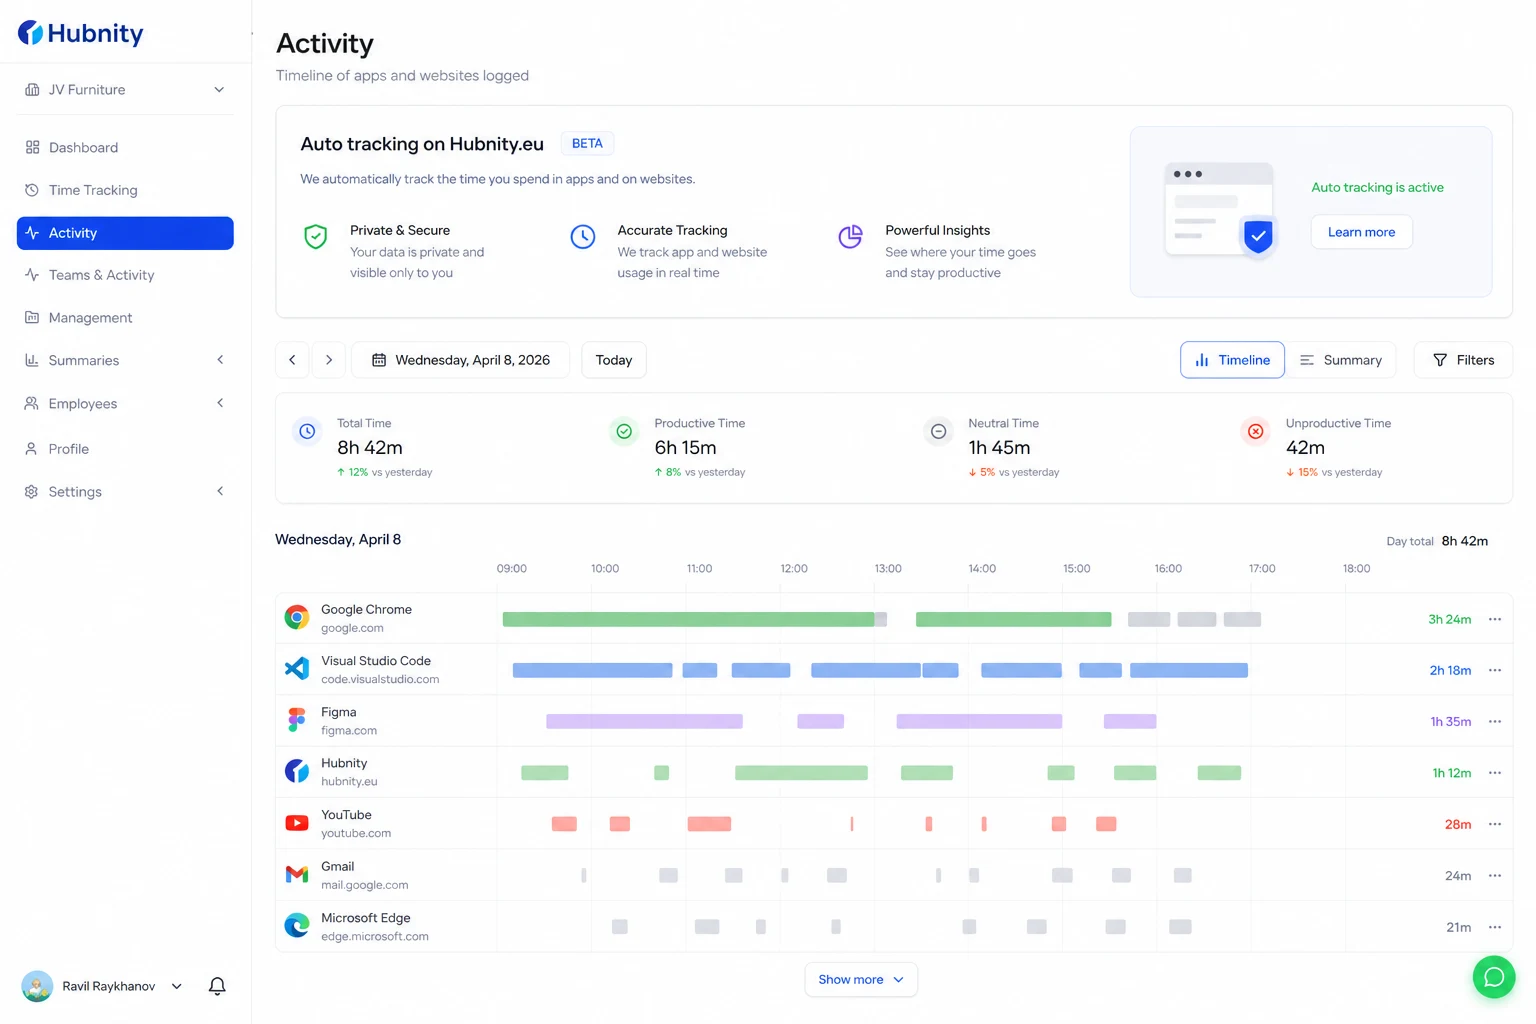
Task: Click the Microsoft Edge app icon
Action: pos(297,926)
